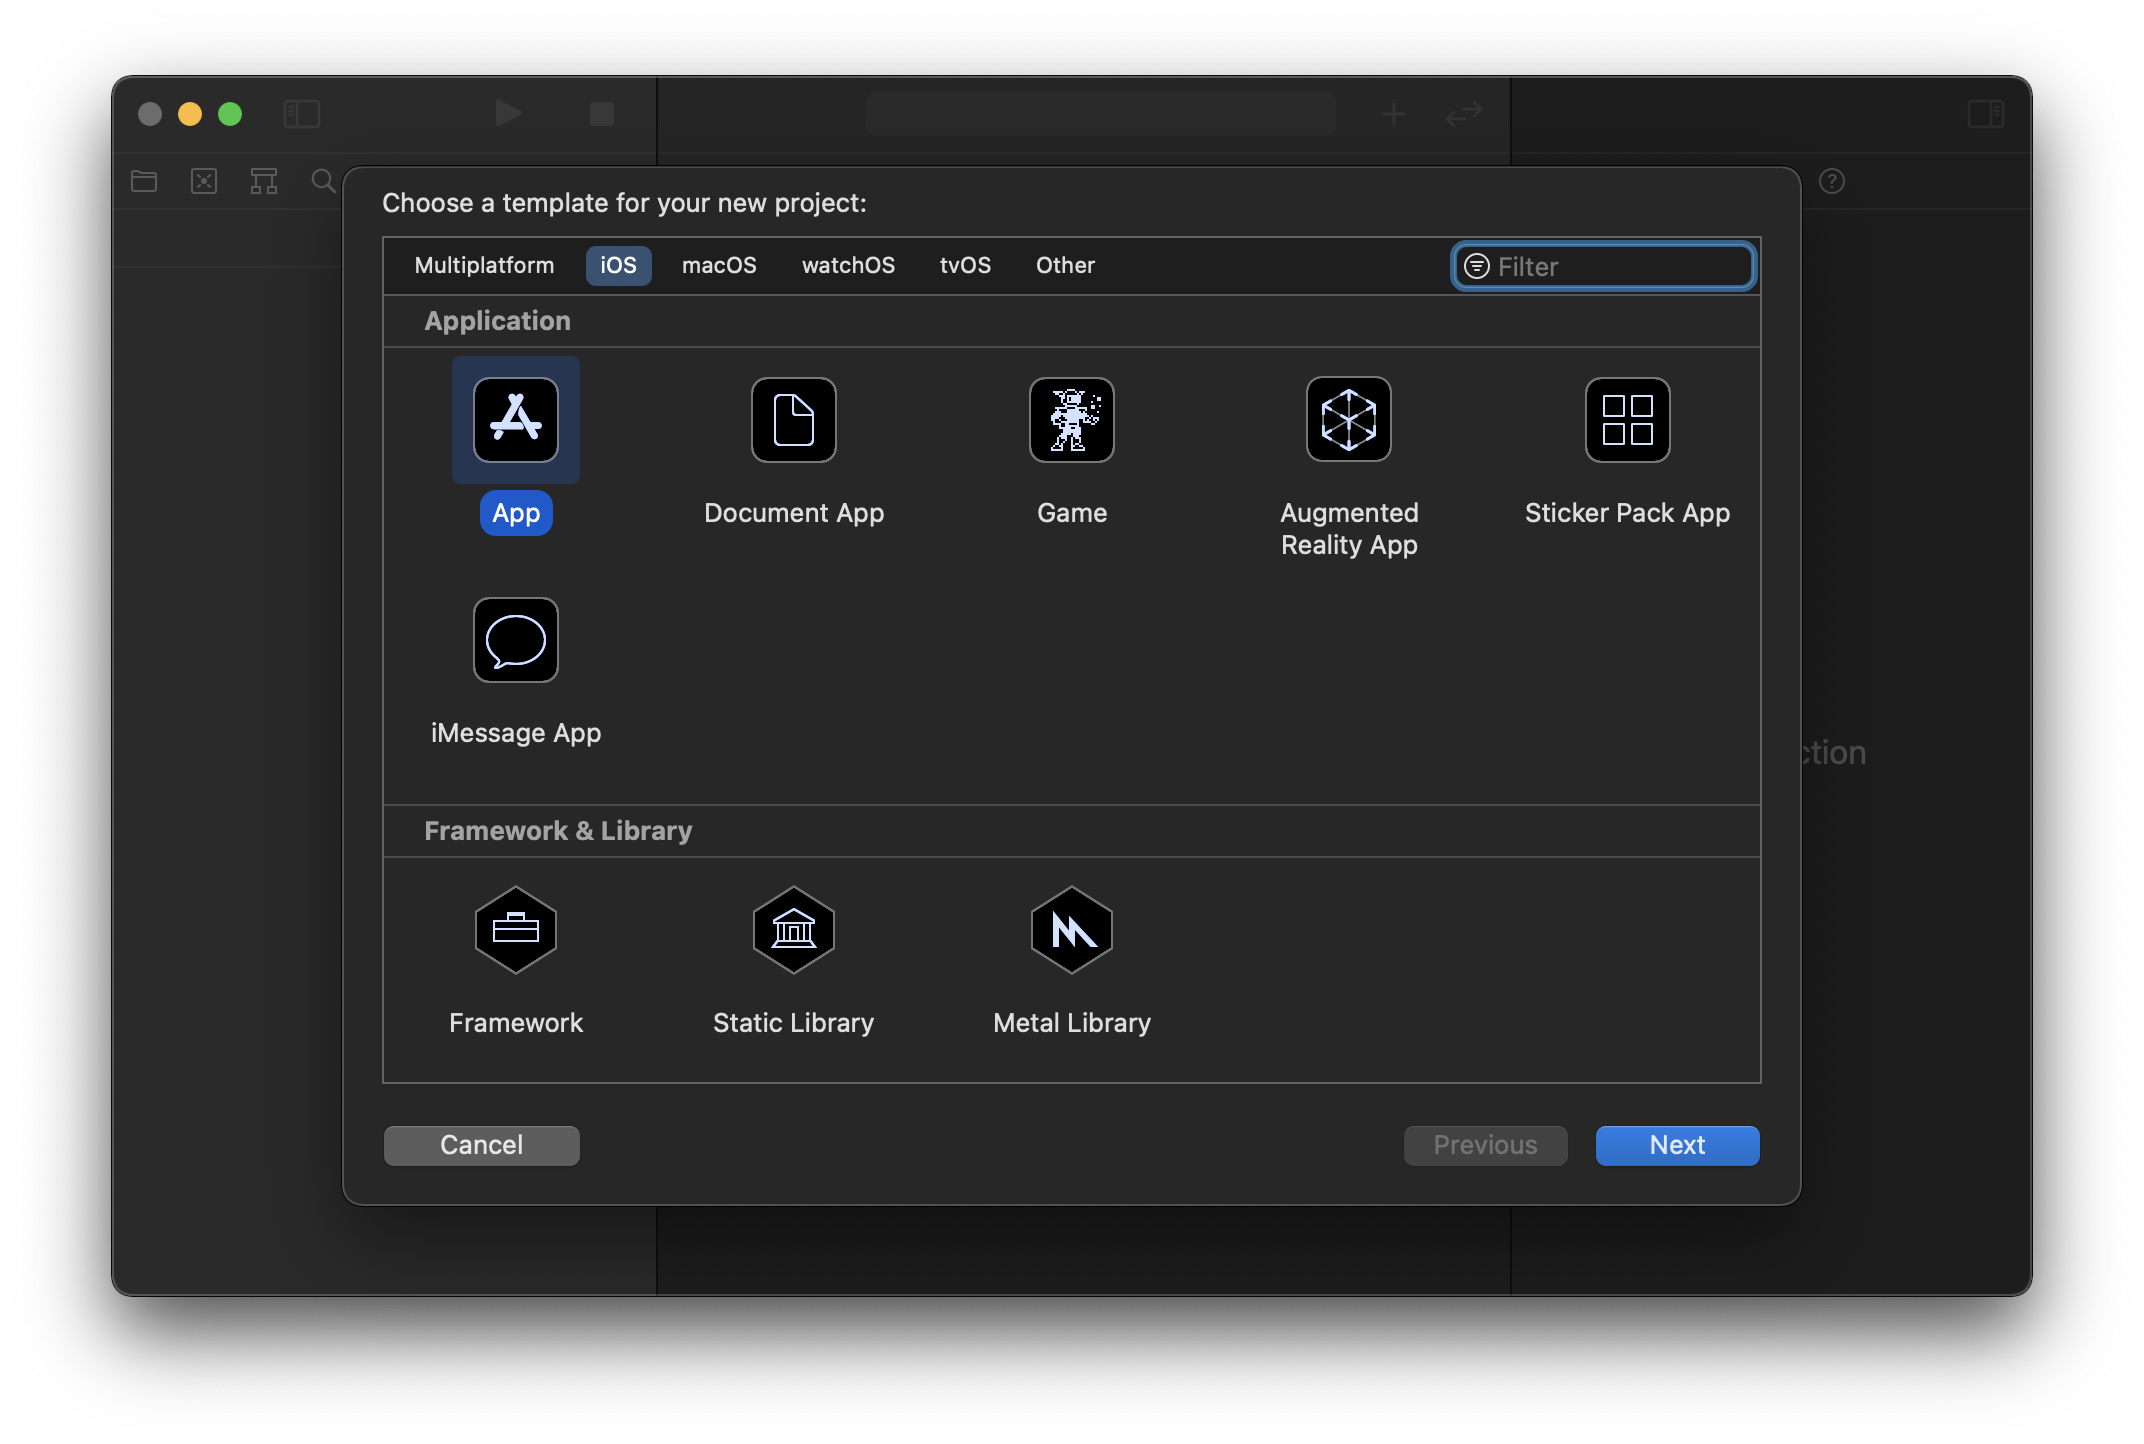2144x1444 pixels.
Task: Select the App template icon
Action: [516, 420]
